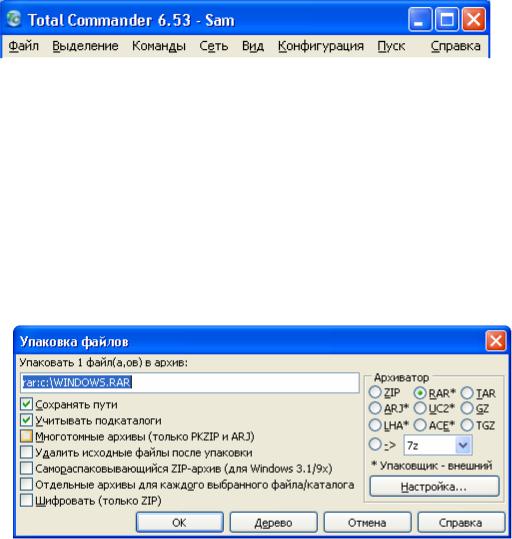This screenshot has width=512, height=539.
Task: Open the Справка menu in menu bar
Action: click(x=456, y=46)
